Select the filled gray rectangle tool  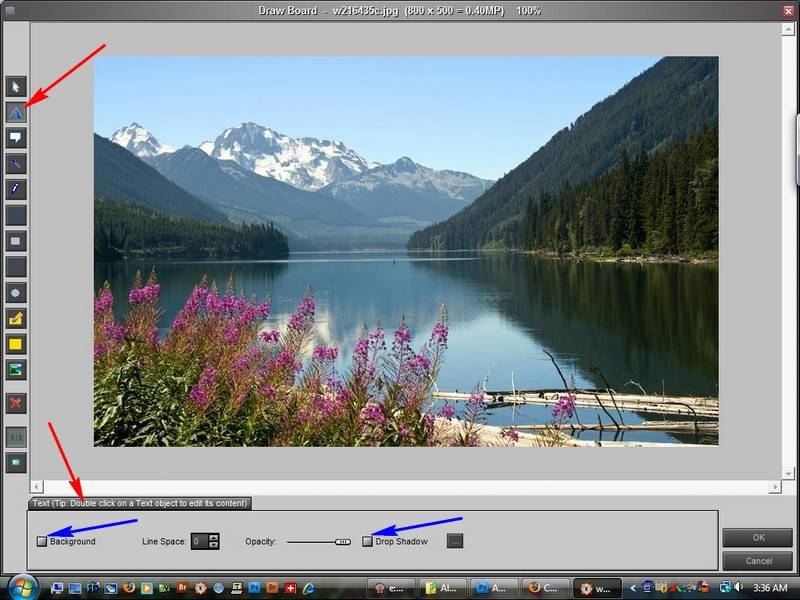[x=16, y=241]
